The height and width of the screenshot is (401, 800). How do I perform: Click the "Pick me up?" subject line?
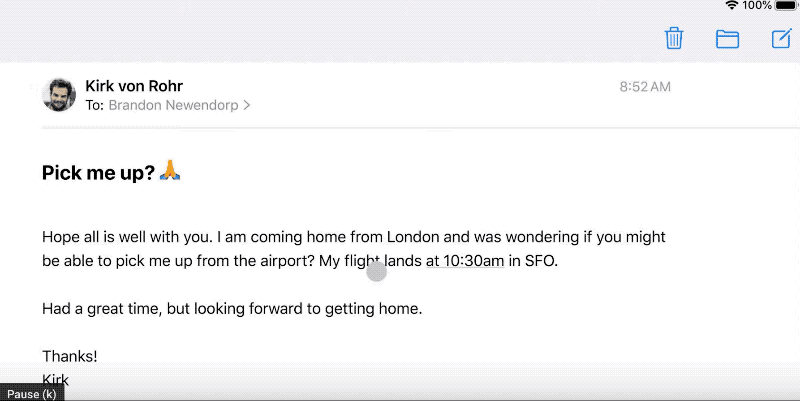tap(98, 173)
